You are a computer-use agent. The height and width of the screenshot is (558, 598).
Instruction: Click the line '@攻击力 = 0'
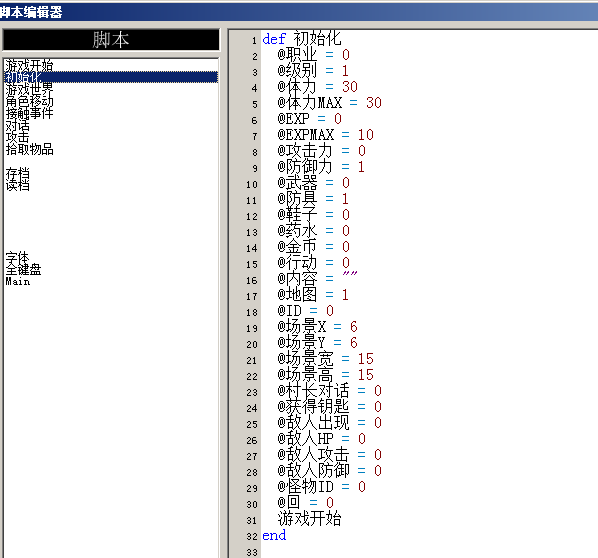coord(322,151)
